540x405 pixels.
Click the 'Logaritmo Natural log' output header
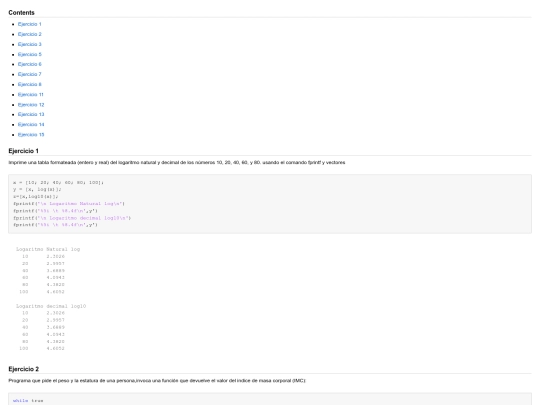click(x=48, y=249)
